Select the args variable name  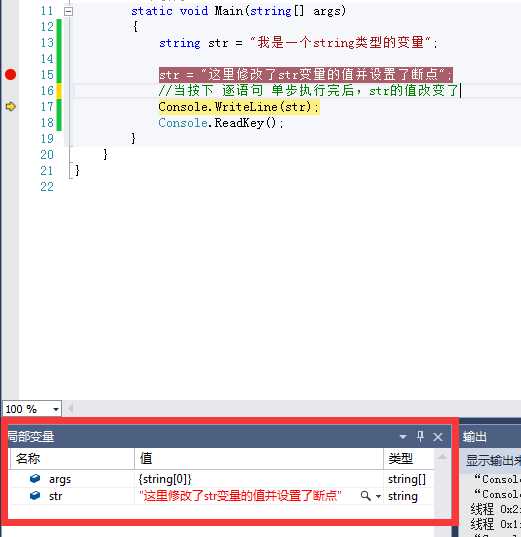coord(60,479)
